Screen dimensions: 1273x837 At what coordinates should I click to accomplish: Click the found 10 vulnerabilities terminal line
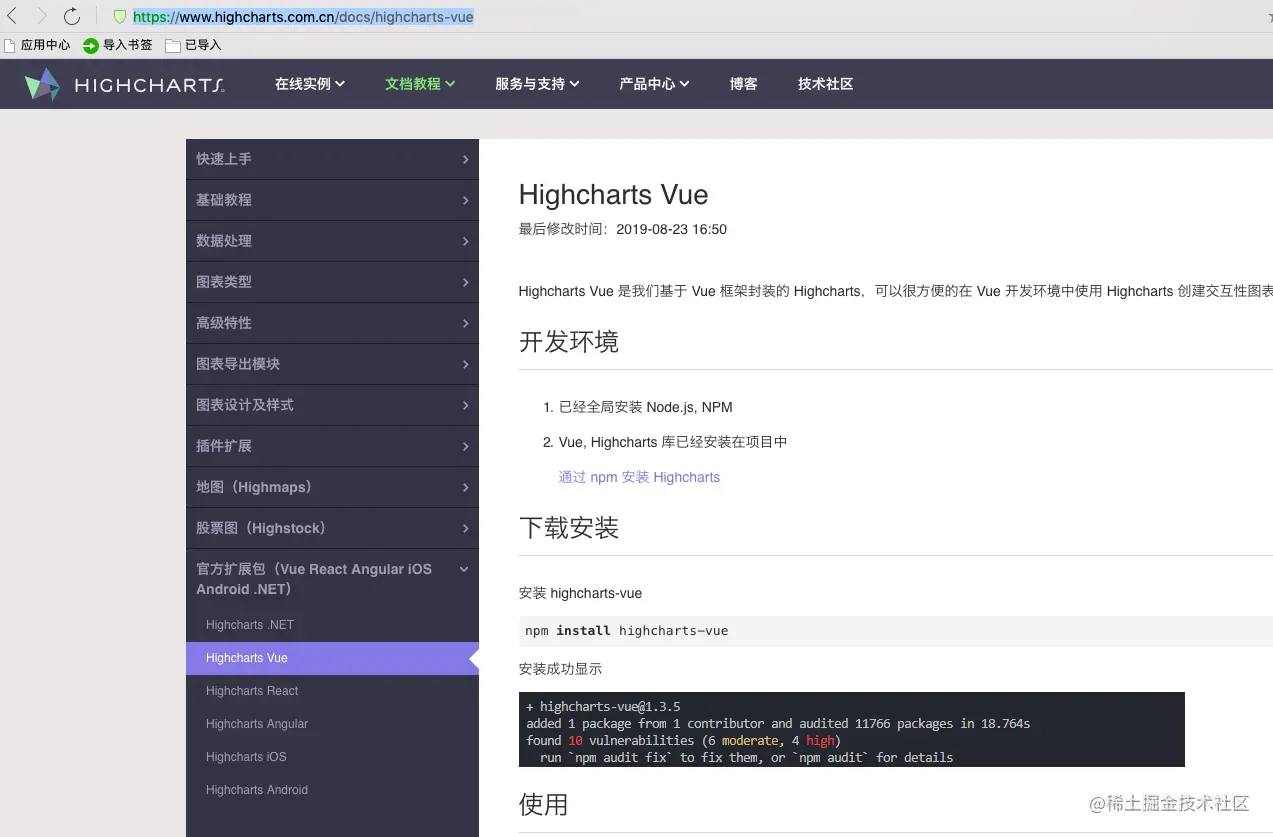(x=683, y=740)
